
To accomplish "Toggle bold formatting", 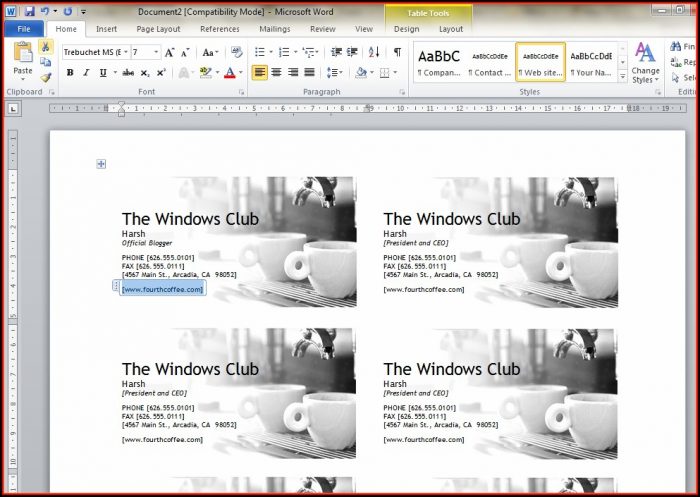I will [70, 73].
